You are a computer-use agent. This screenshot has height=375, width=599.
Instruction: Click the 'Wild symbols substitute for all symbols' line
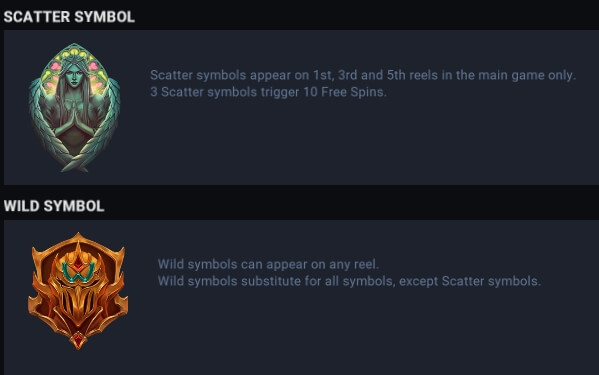(x=350, y=281)
